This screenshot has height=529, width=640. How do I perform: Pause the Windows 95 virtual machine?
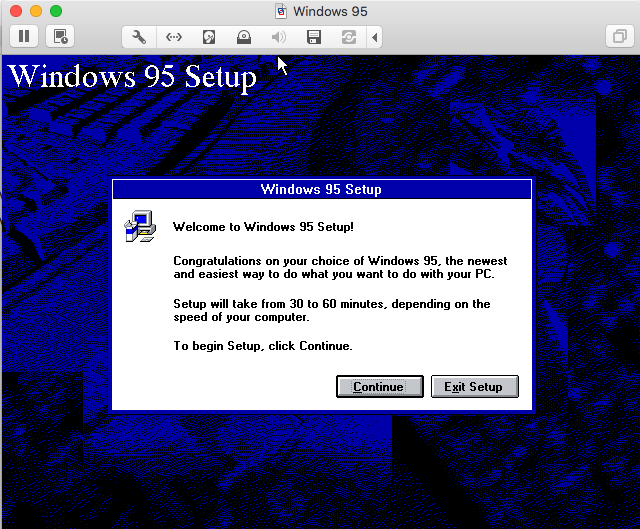point(24,37)
